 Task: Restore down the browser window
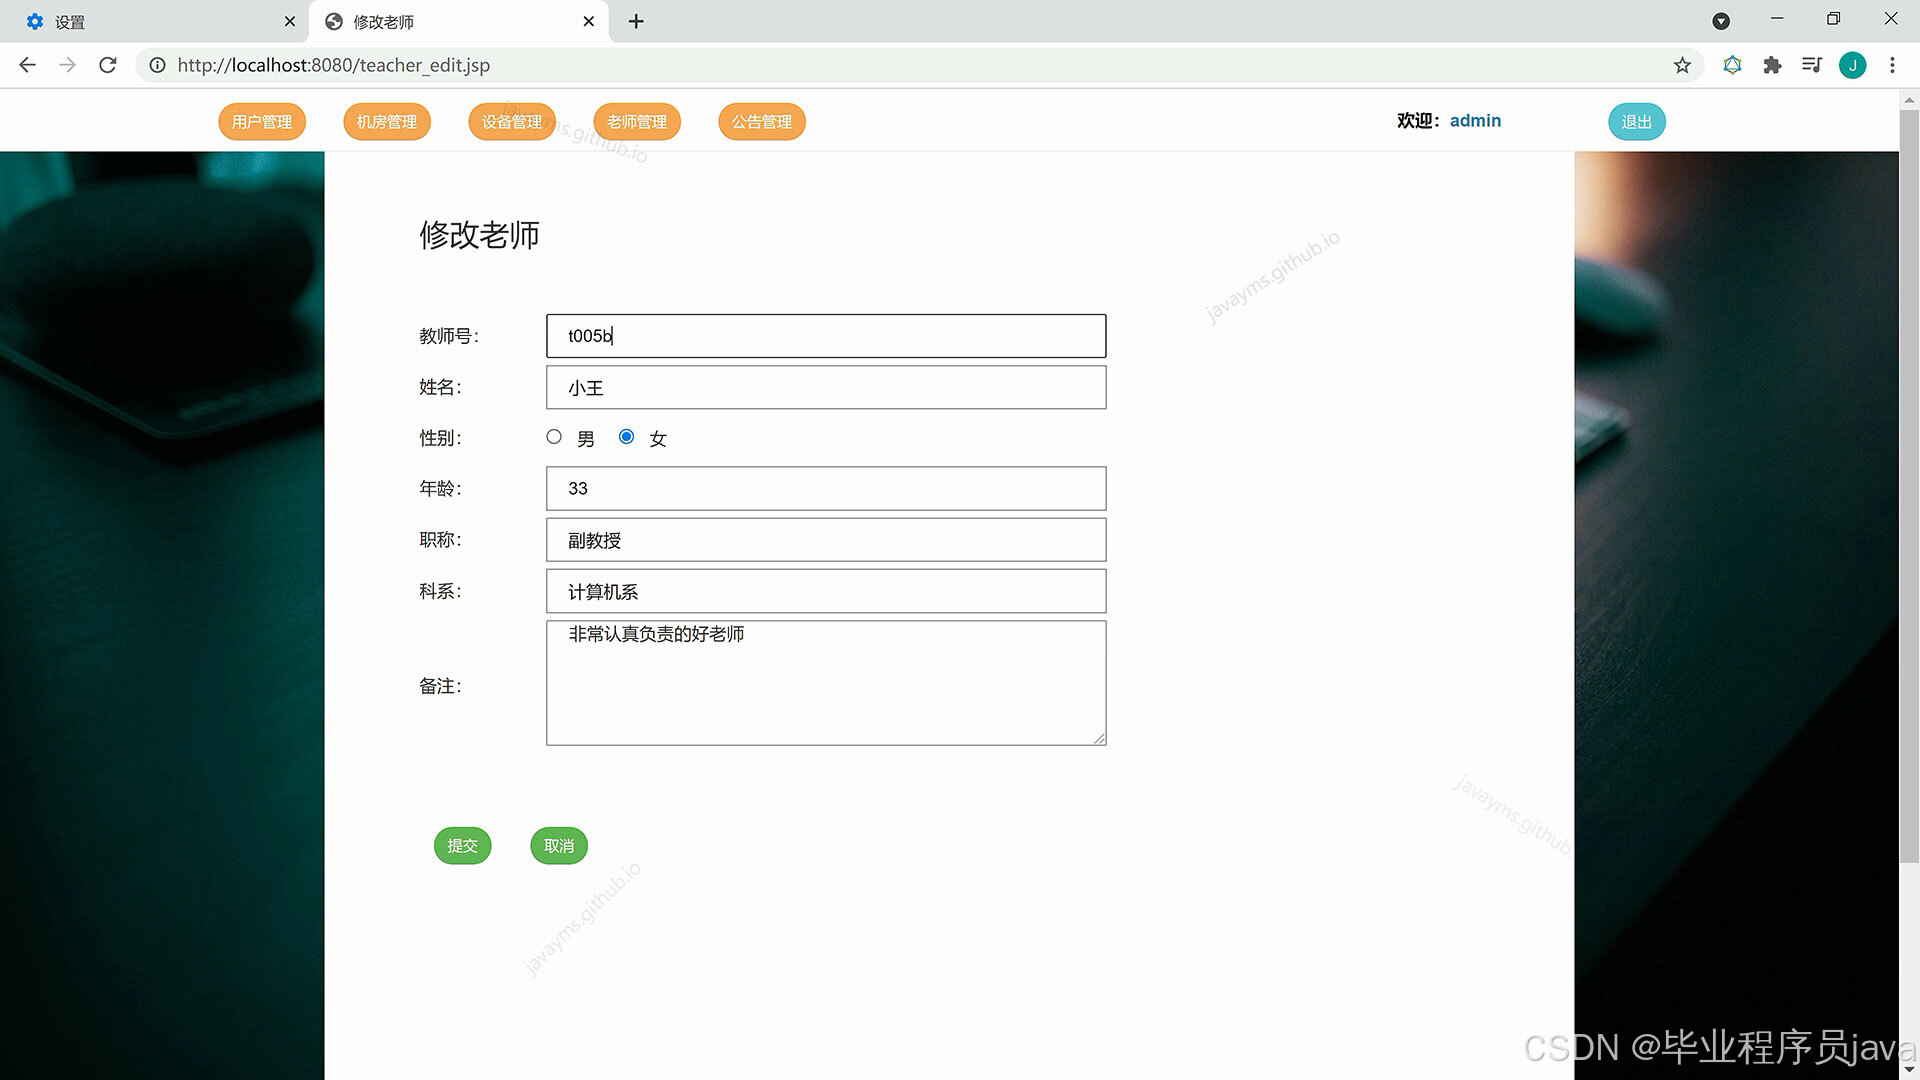[1833, 19]
